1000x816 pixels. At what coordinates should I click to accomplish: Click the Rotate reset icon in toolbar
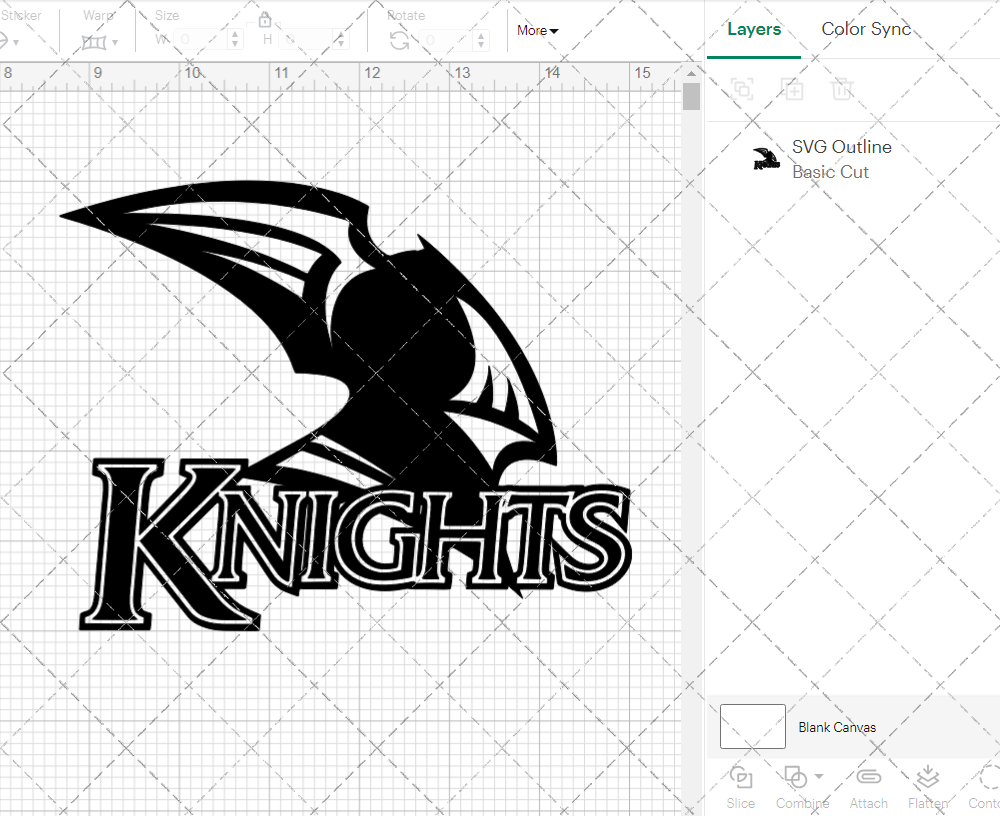pos(399,38)
